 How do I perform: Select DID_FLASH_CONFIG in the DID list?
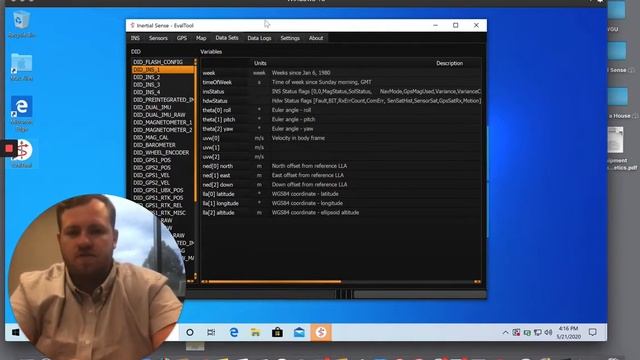point(162,62)
